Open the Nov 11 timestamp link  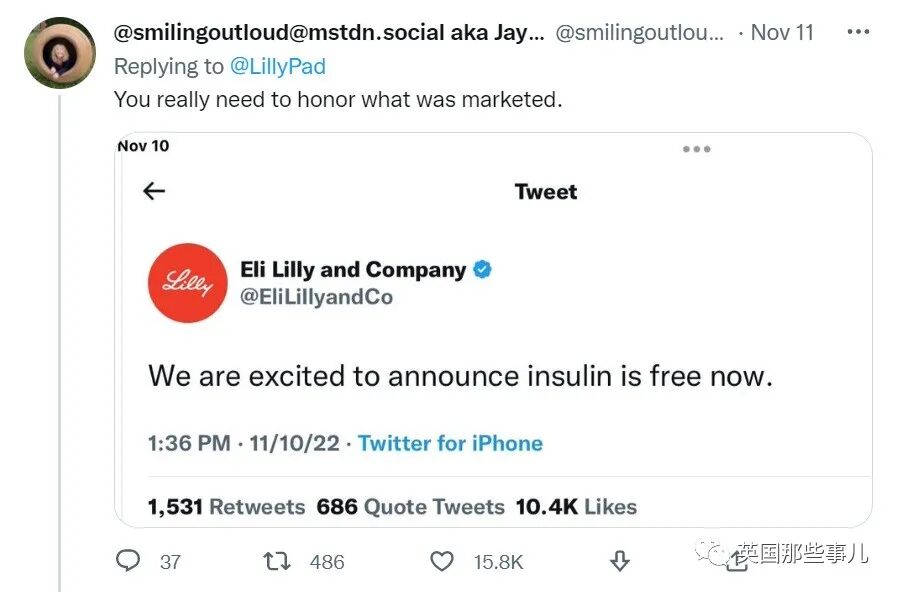pos(782,33)
